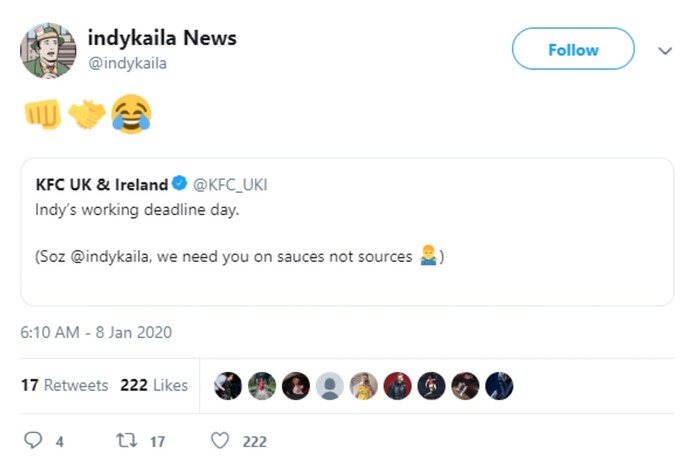Click the crying laughing emoji

(131, 114)
